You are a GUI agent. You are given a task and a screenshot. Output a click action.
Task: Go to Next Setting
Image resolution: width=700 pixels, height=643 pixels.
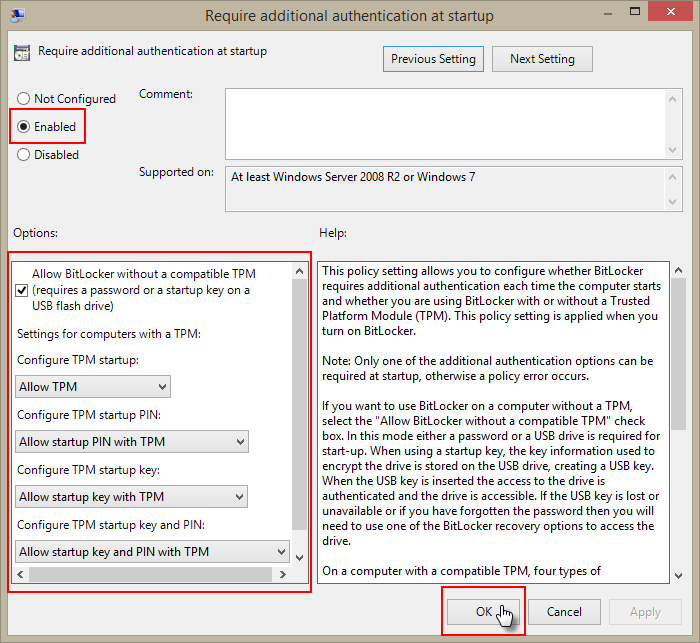tap(542, 59)
